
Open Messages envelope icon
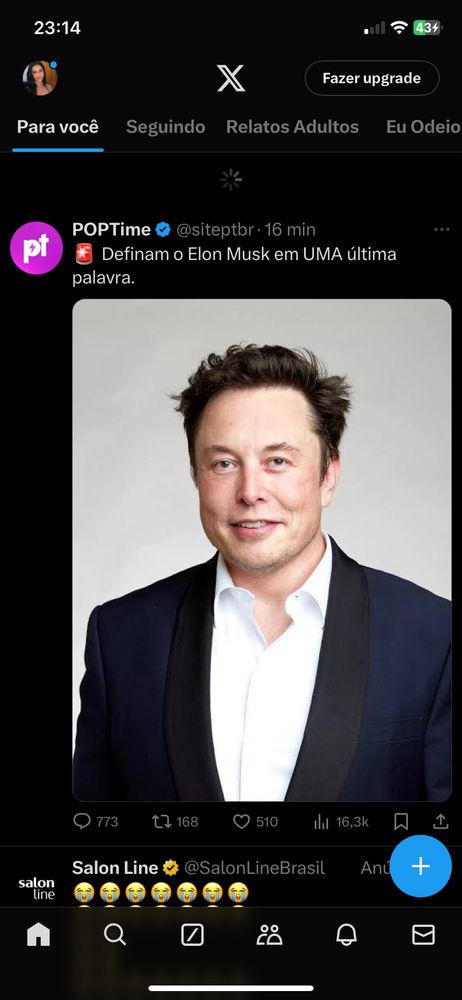[424, 935]
